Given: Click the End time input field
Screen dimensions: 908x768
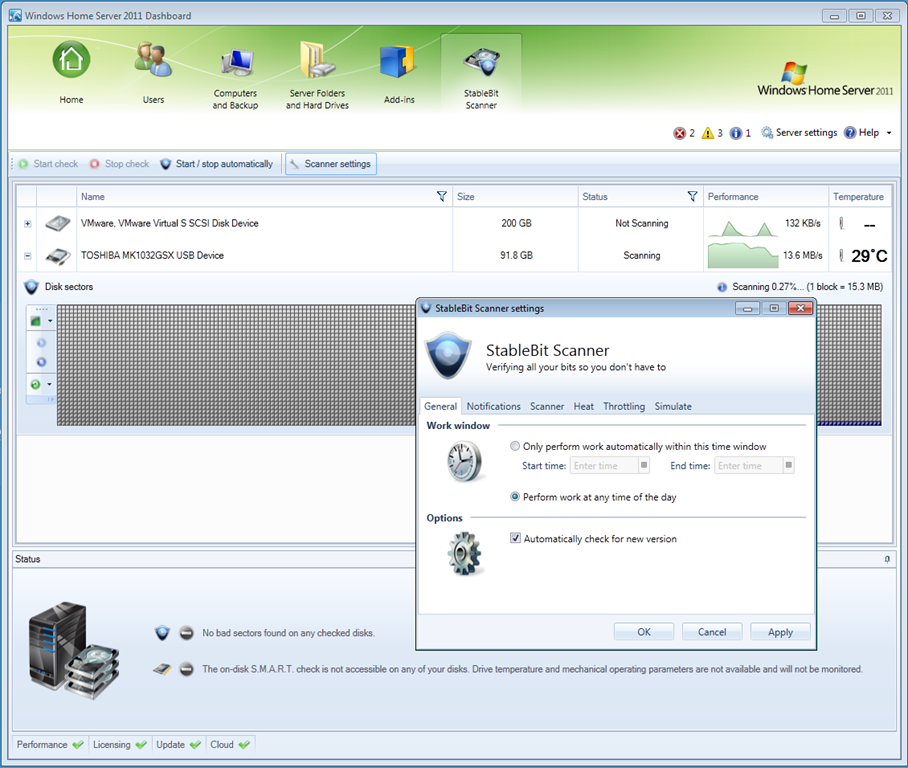Looking at the screenshot, I should (x=748, y=466).
